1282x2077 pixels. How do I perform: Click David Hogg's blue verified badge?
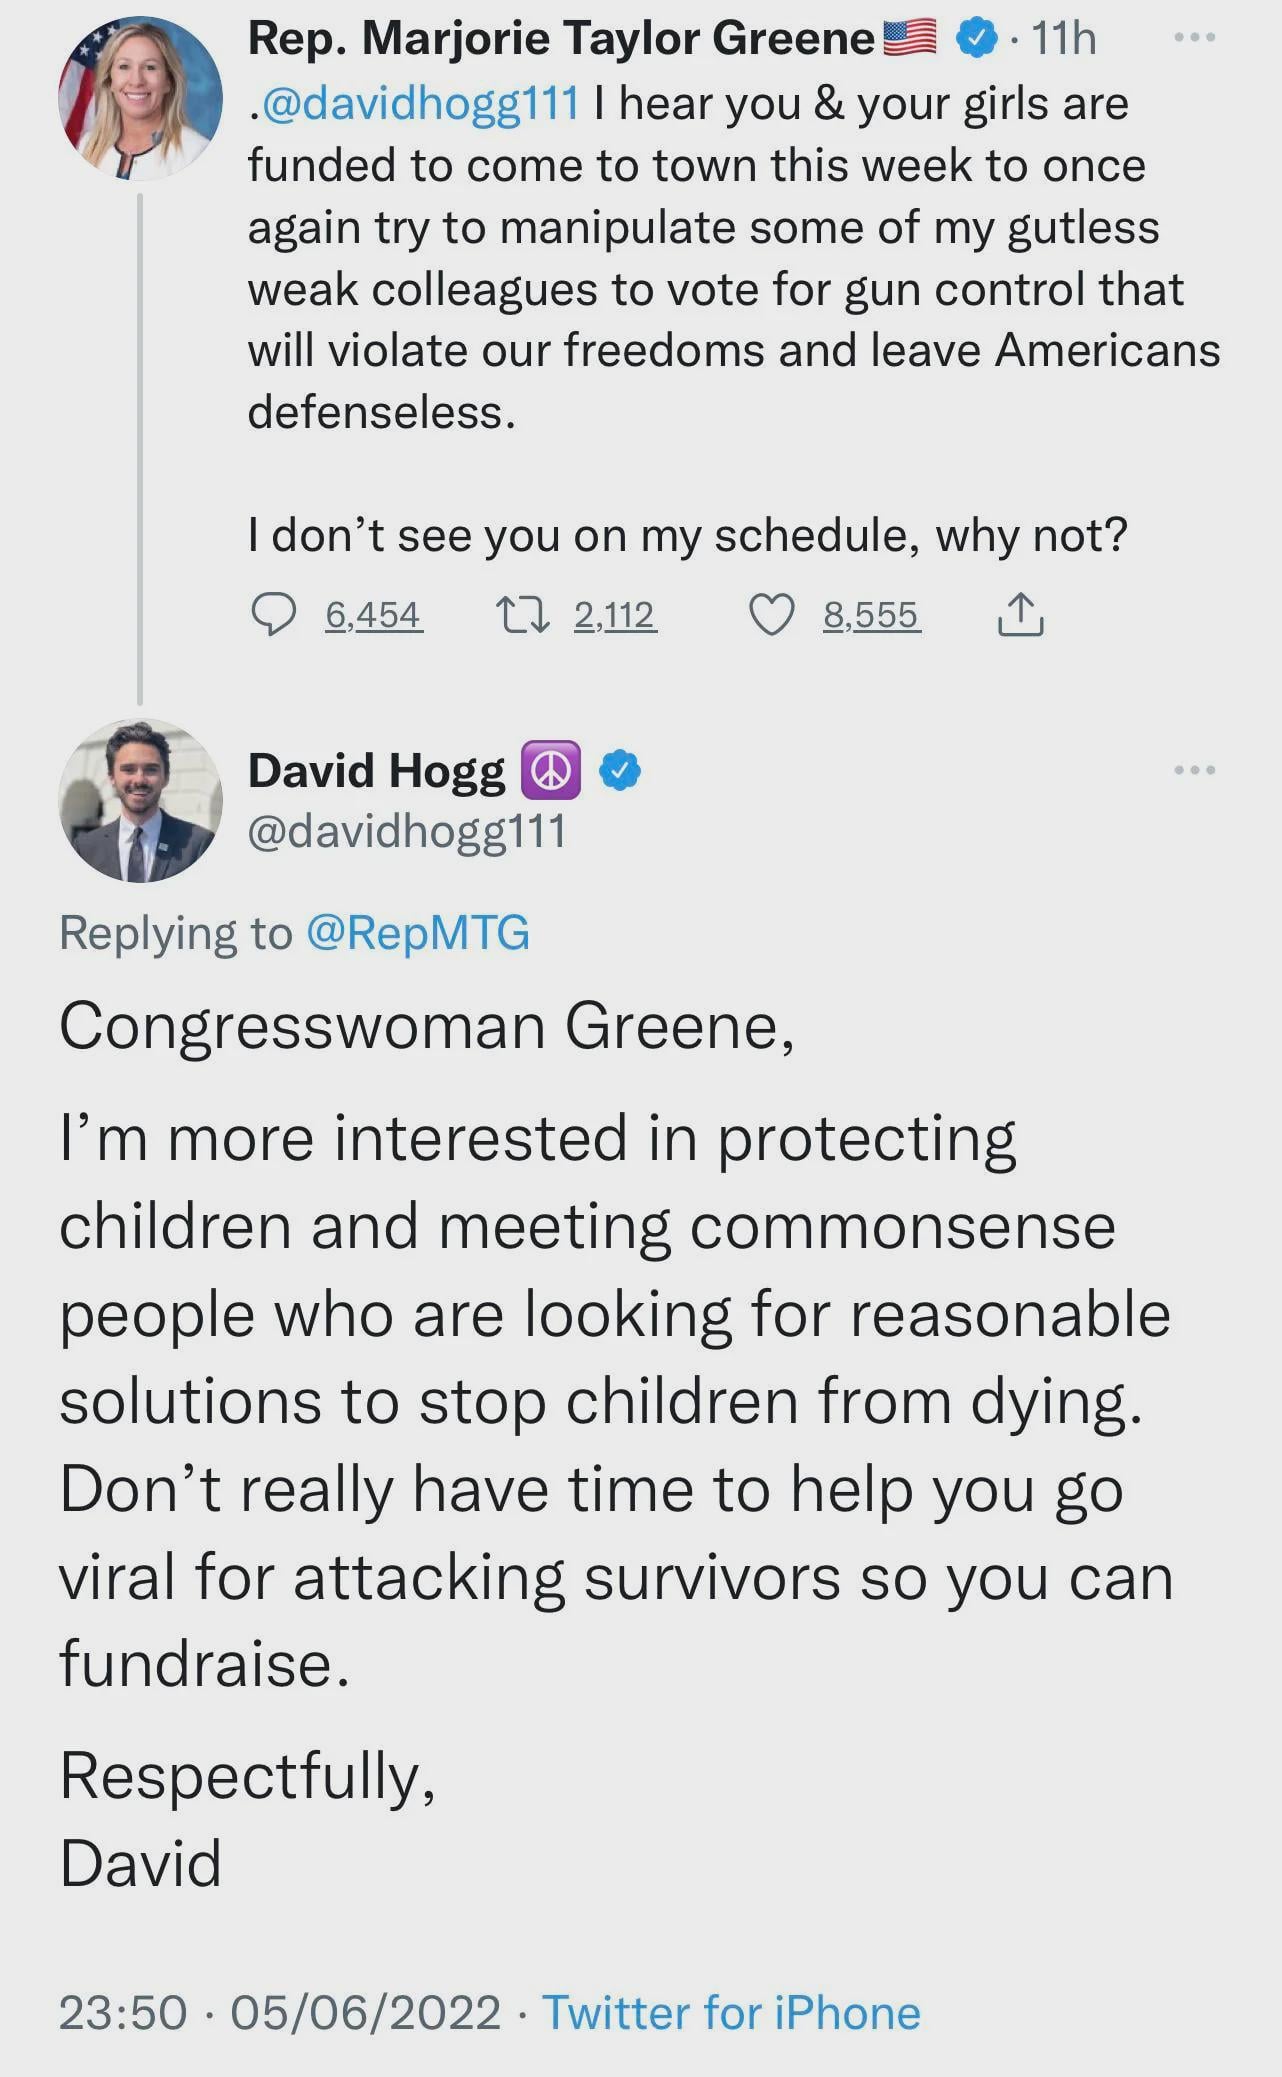coord(620,770)
